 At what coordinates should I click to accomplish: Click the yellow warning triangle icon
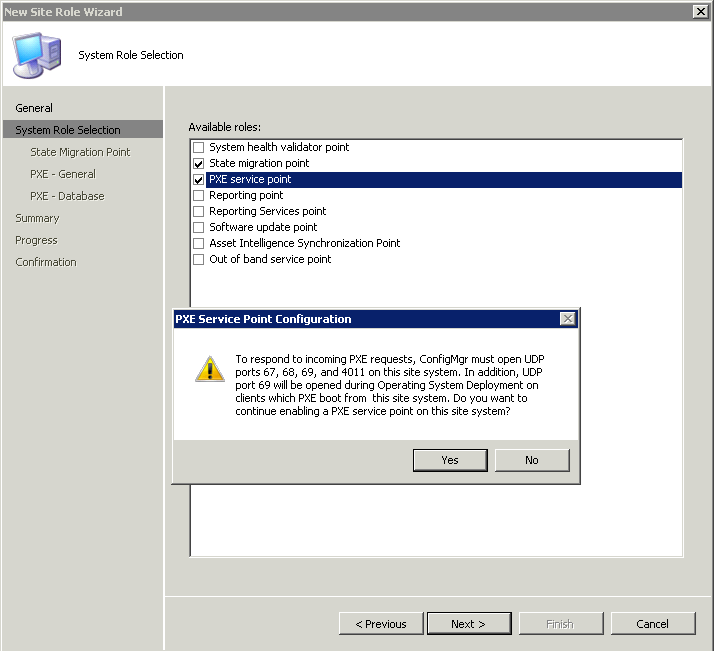point(209,369)
